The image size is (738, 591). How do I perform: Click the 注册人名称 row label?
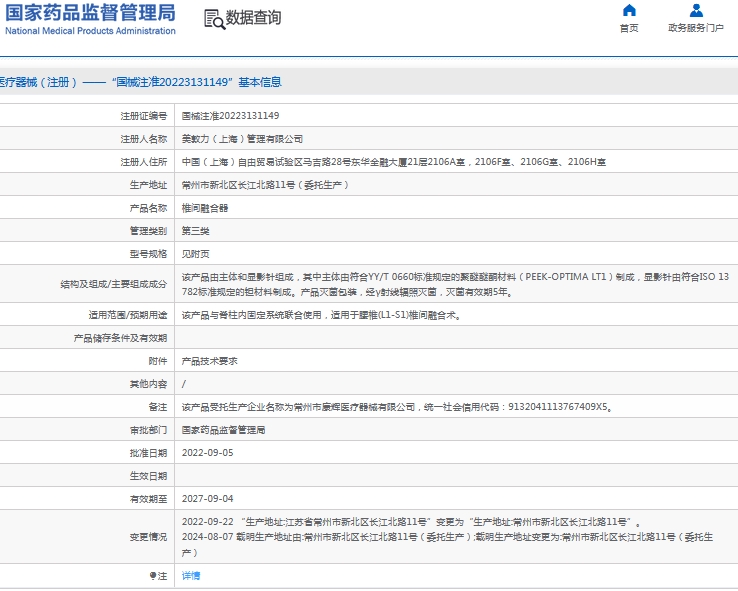tap(144, 139)
